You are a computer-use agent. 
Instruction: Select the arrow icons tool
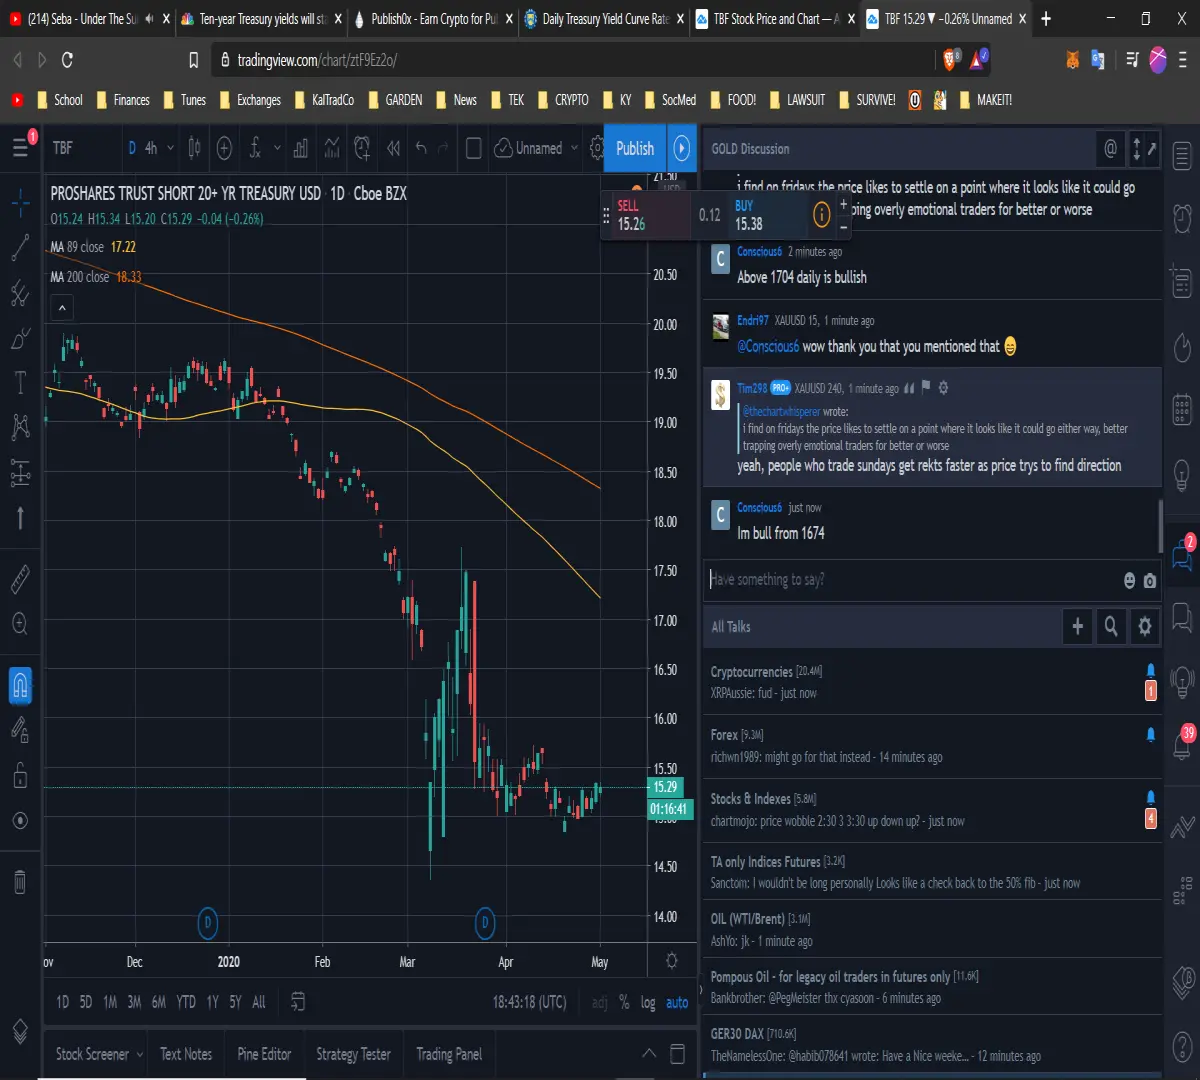(x=20, y=517)
